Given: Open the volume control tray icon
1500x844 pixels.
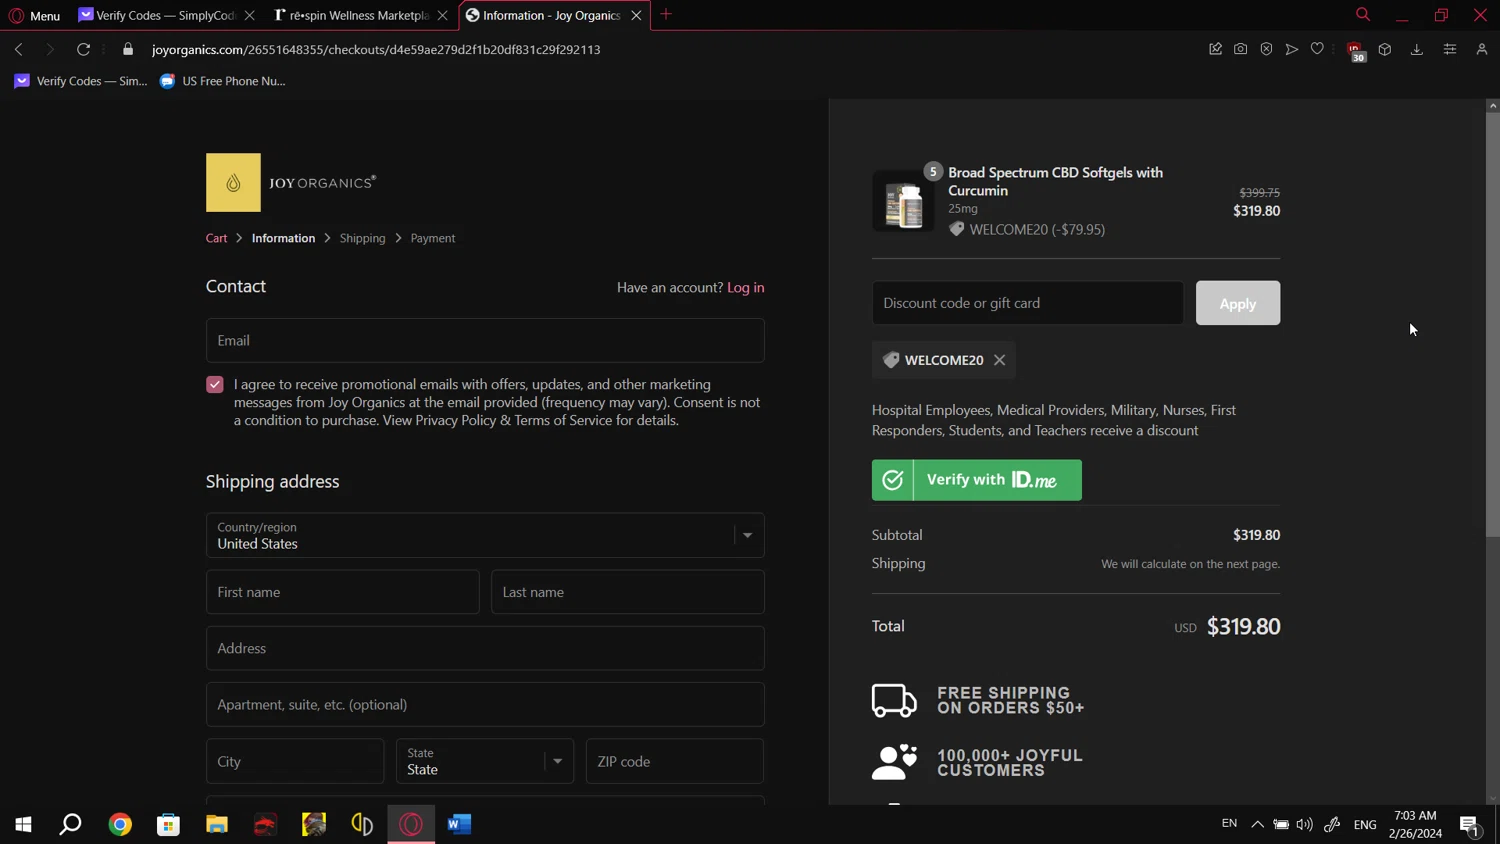Looking at the screenshot, I should (x=1304, y=824).
